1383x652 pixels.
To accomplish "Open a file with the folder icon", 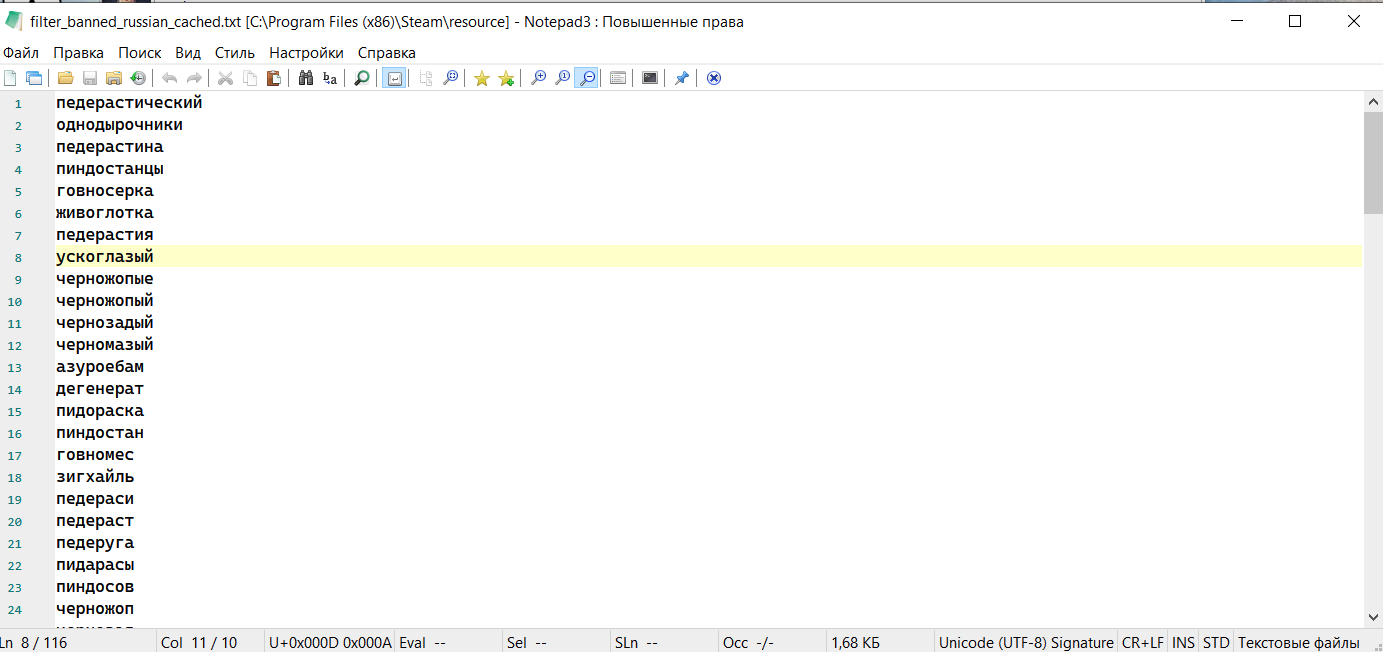I will click(x=66, y=78).
